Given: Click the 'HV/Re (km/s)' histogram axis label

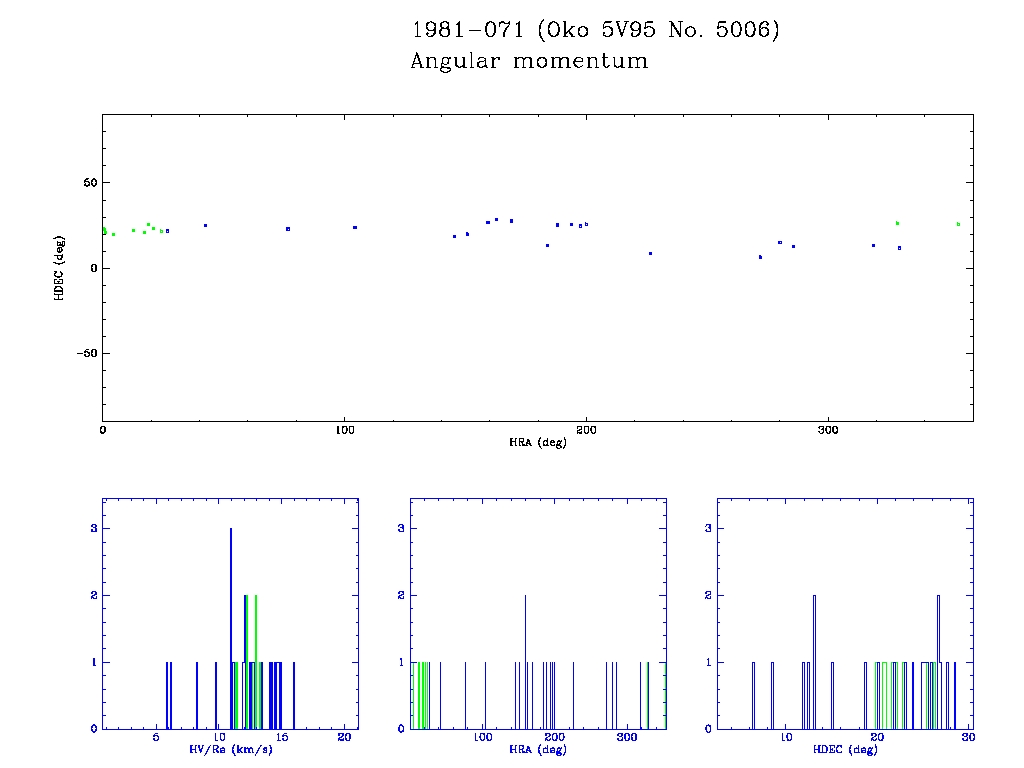Looking at the screenshot, I should click(x=230, y=749).
